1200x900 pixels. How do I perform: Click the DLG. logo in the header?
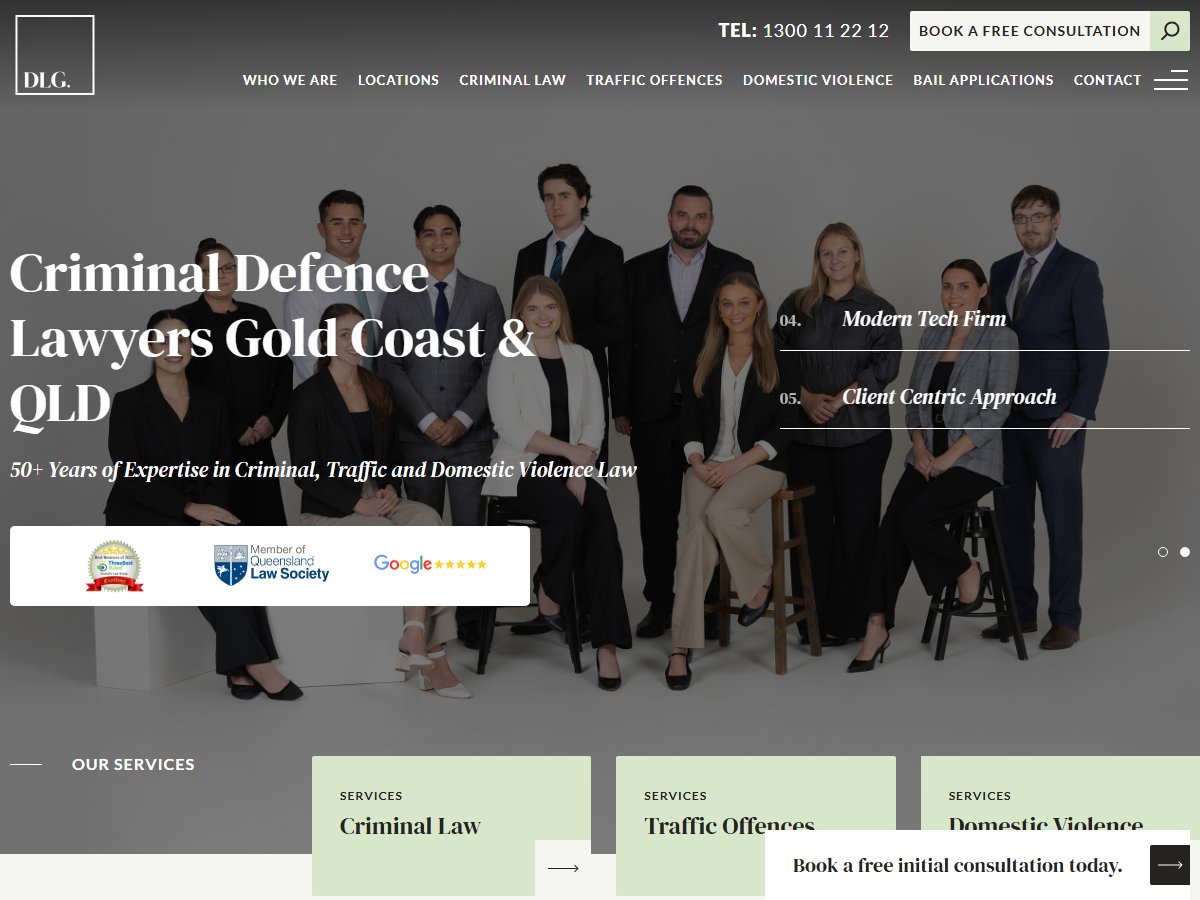[55, 55]
